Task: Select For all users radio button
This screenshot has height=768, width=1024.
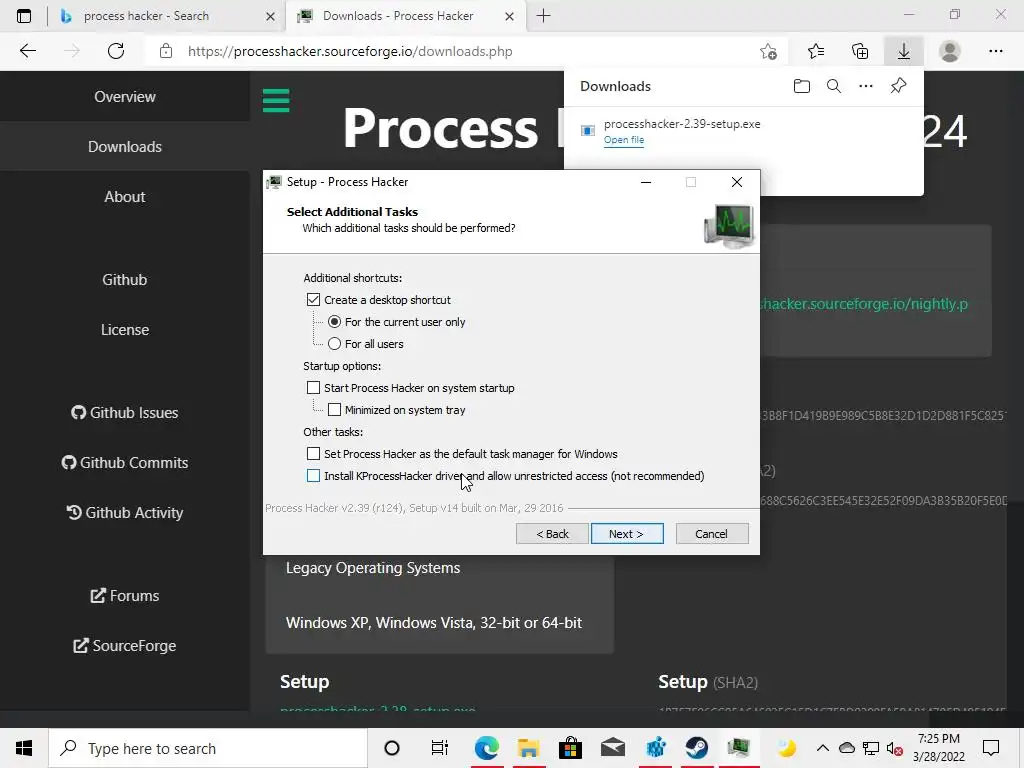Action: coord(334,344)
